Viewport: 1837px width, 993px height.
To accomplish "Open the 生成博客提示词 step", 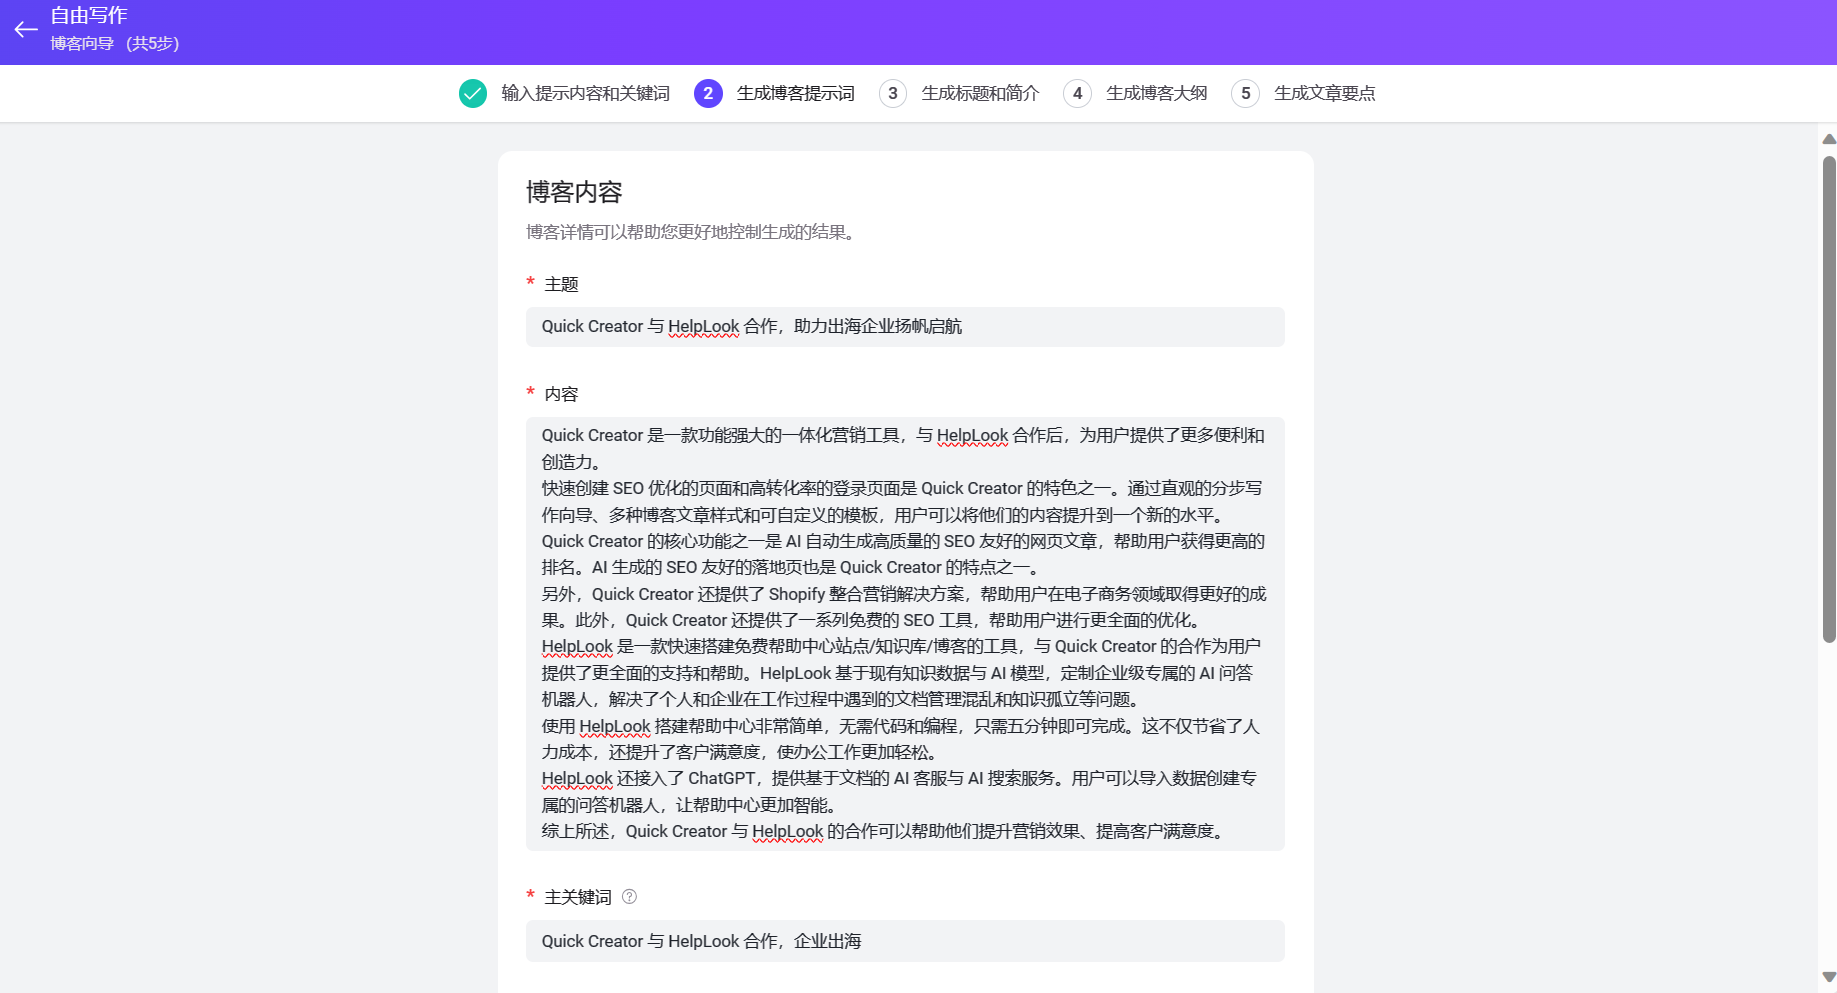I will [796, 93].
